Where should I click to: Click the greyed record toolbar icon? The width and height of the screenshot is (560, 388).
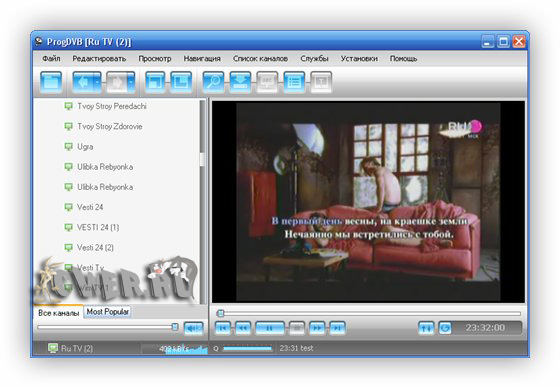(x=267, y=82)
